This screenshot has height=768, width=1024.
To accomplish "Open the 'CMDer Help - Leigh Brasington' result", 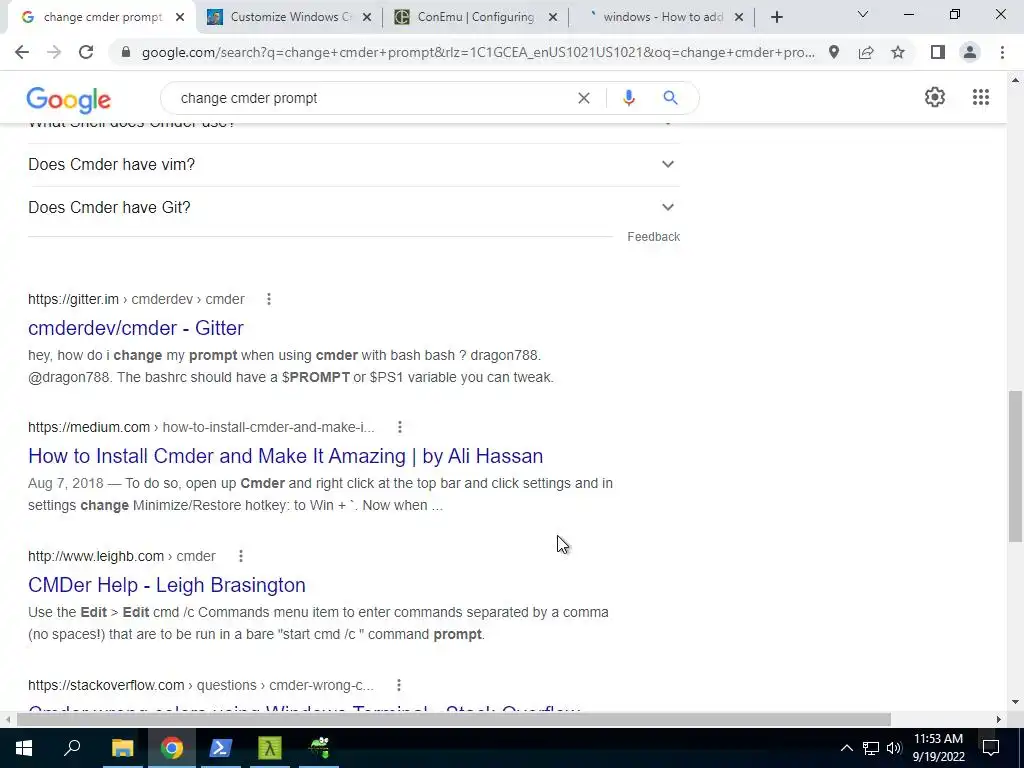I will click(x=167, y=584).
